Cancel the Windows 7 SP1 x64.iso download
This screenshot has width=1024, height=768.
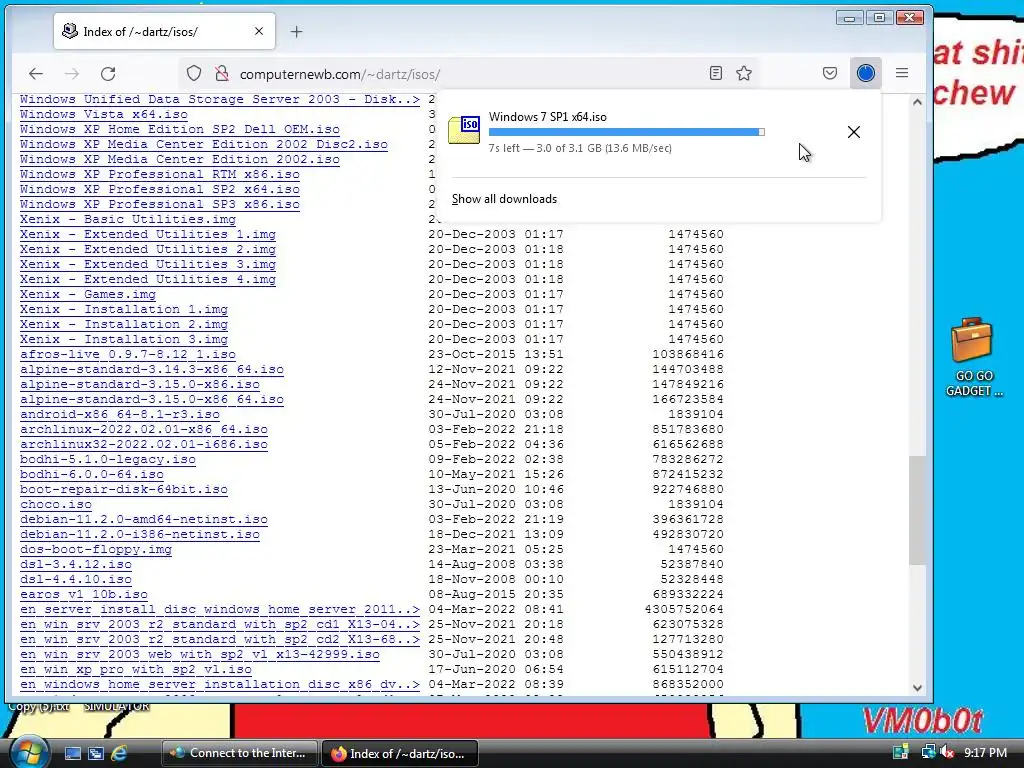[854, 132]
